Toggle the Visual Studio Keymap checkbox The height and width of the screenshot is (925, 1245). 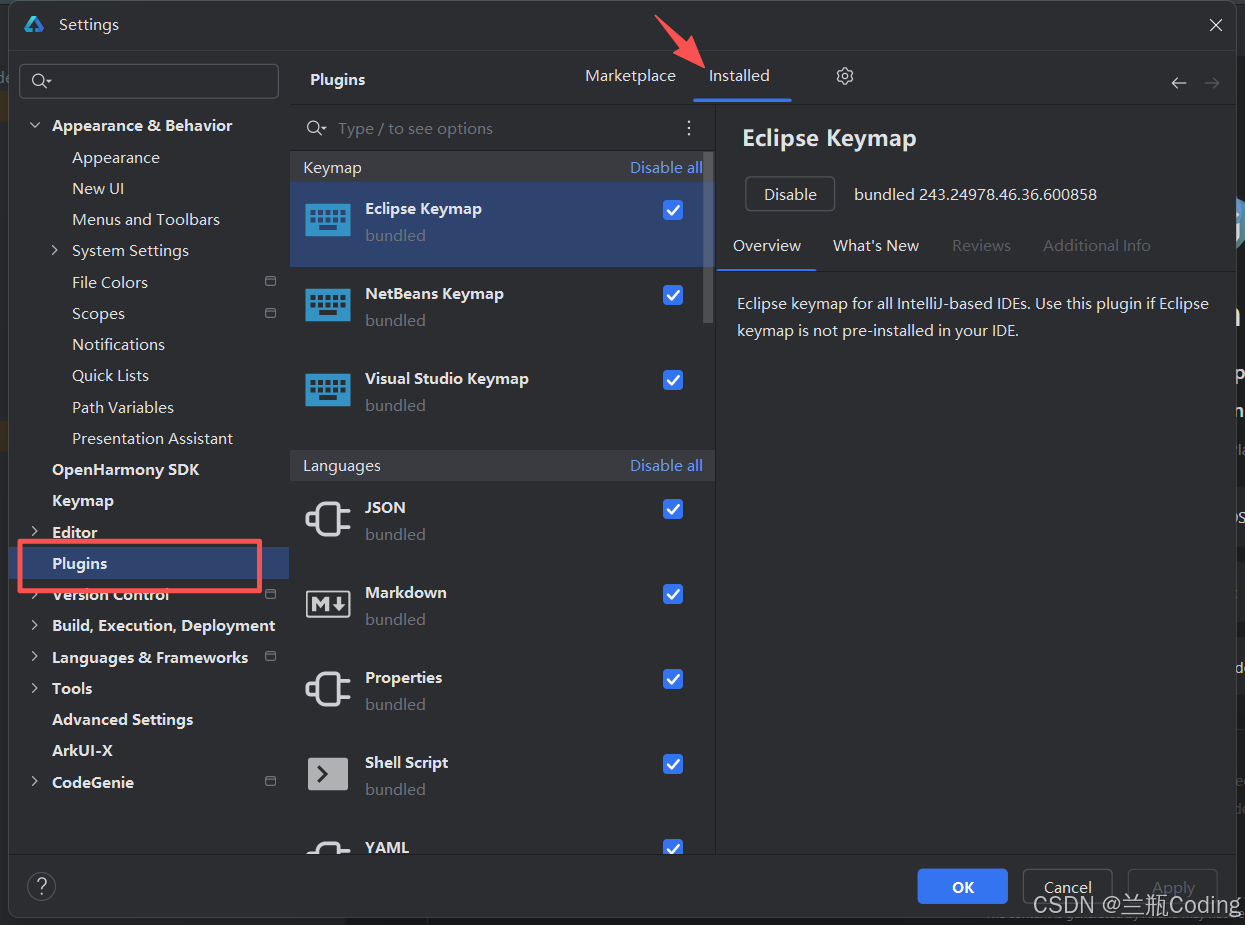[x=673, y=380]
